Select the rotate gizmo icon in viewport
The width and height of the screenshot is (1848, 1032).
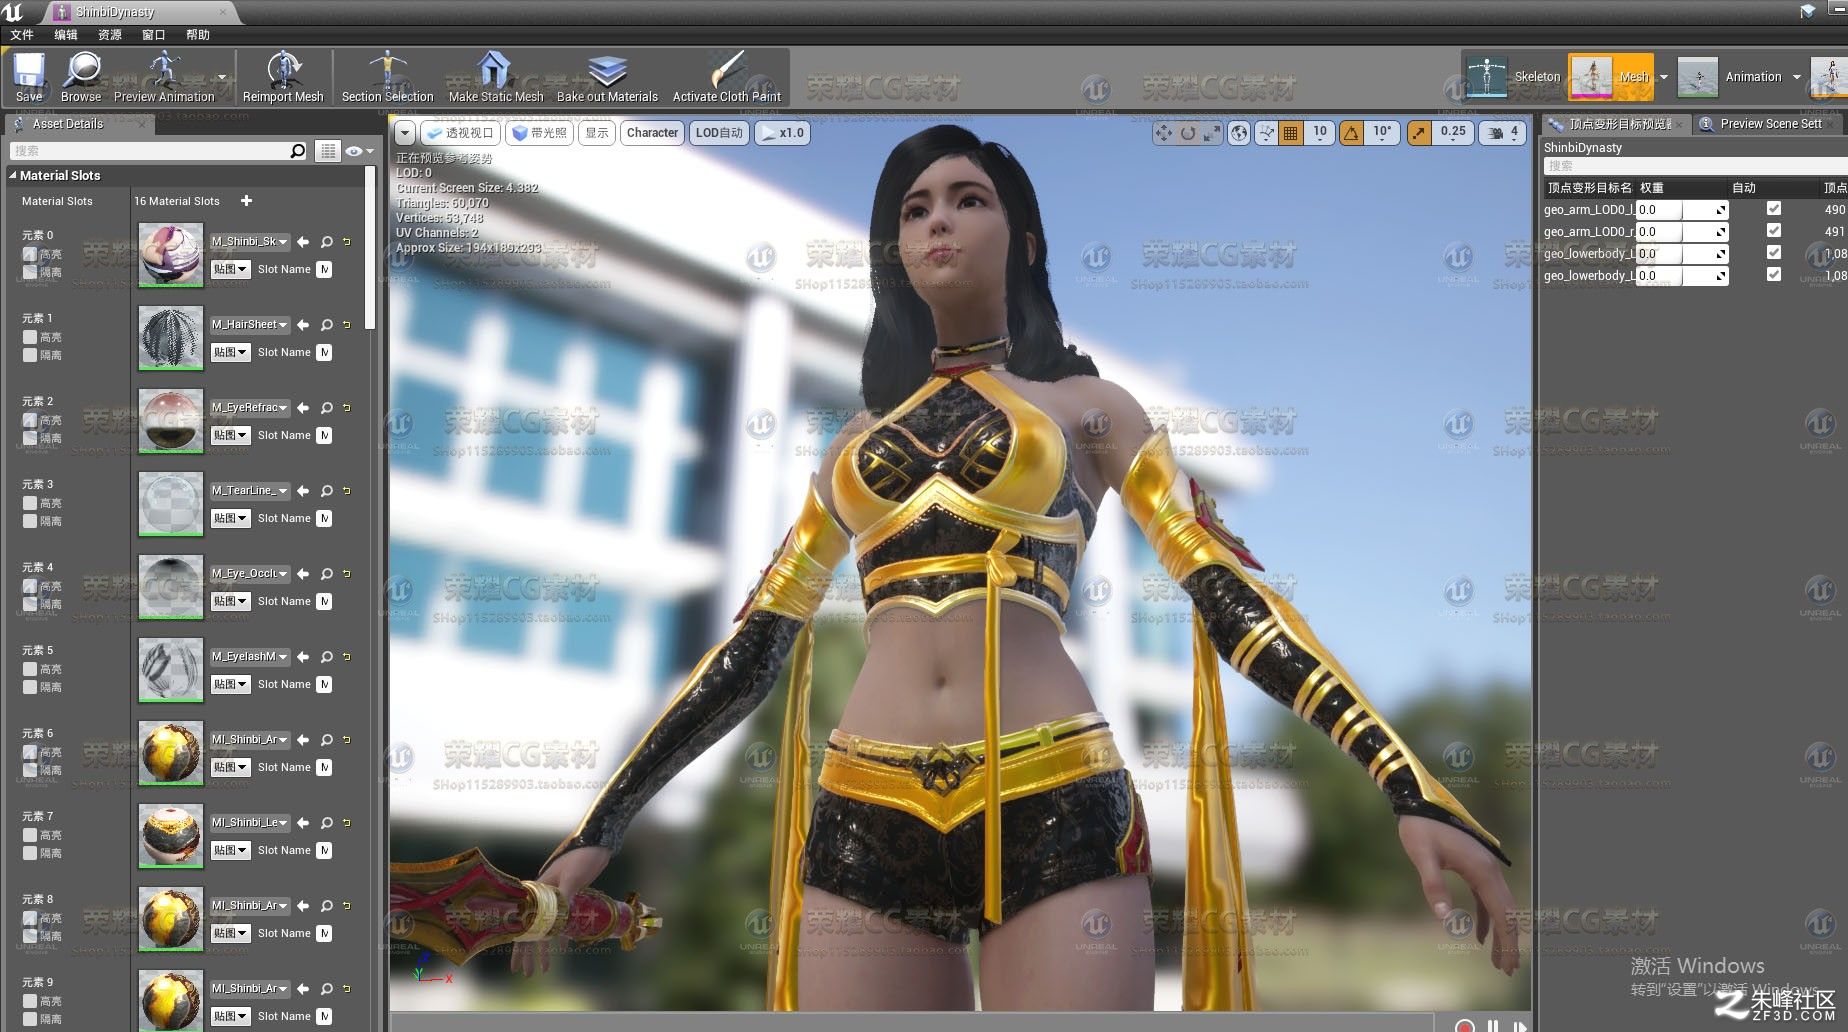click(1187, 132)
